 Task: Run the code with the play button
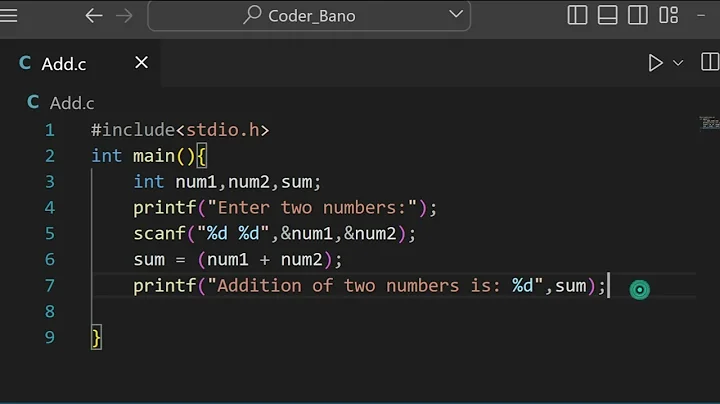pyautogui.click(x=655, y=63)
